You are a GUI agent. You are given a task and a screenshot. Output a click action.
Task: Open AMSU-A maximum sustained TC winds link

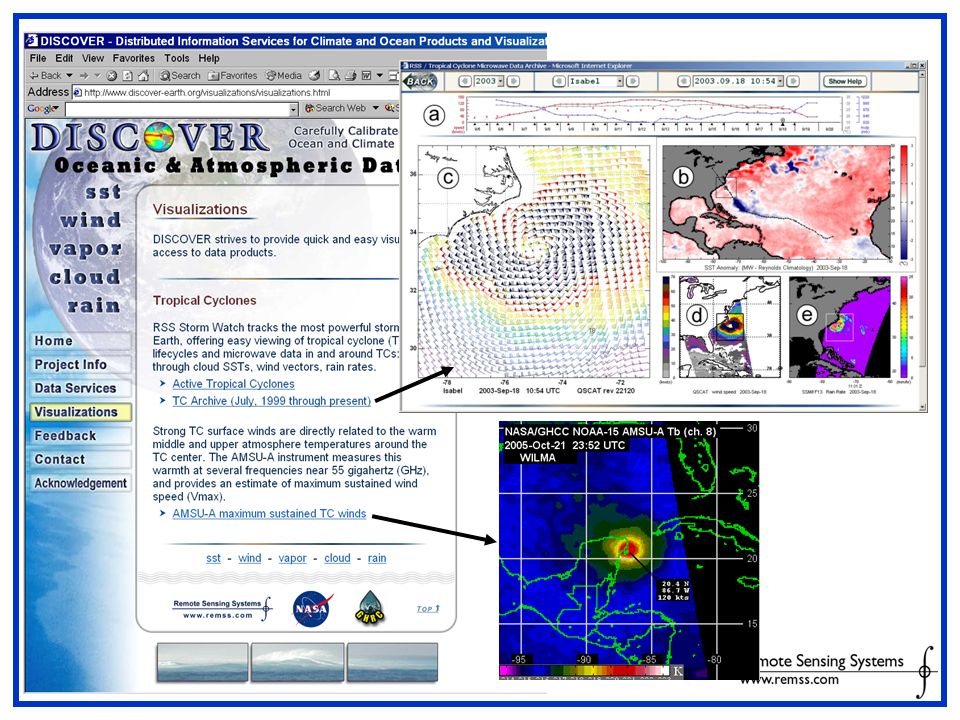[269, 514]
